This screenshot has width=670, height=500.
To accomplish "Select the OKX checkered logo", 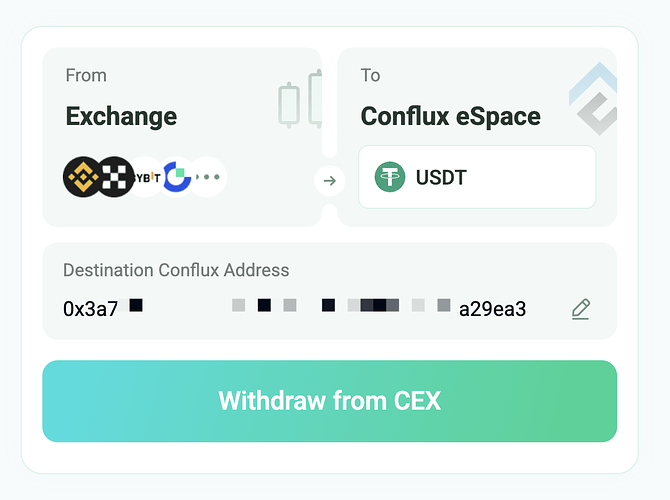I will [x=114, y=176].
